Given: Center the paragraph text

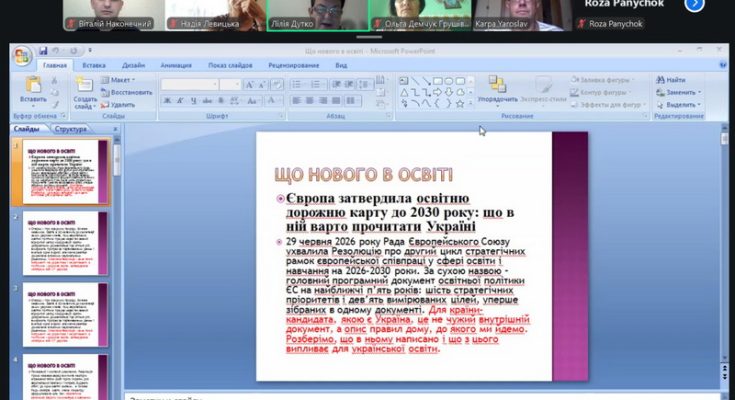Looking at the screenshot, I should coord(309,100).
